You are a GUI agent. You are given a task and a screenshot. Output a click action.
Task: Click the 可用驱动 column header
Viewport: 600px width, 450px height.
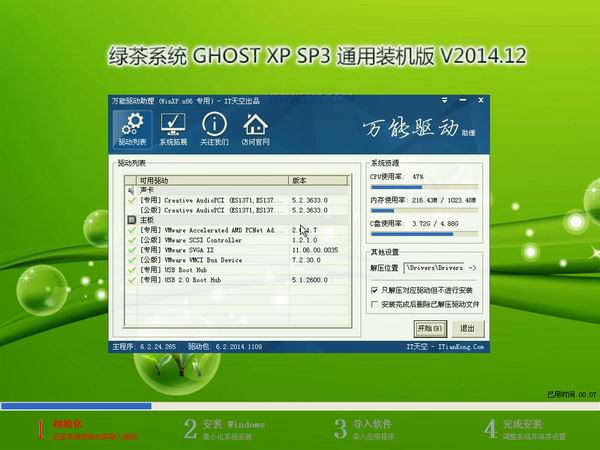tap(212, 180)
